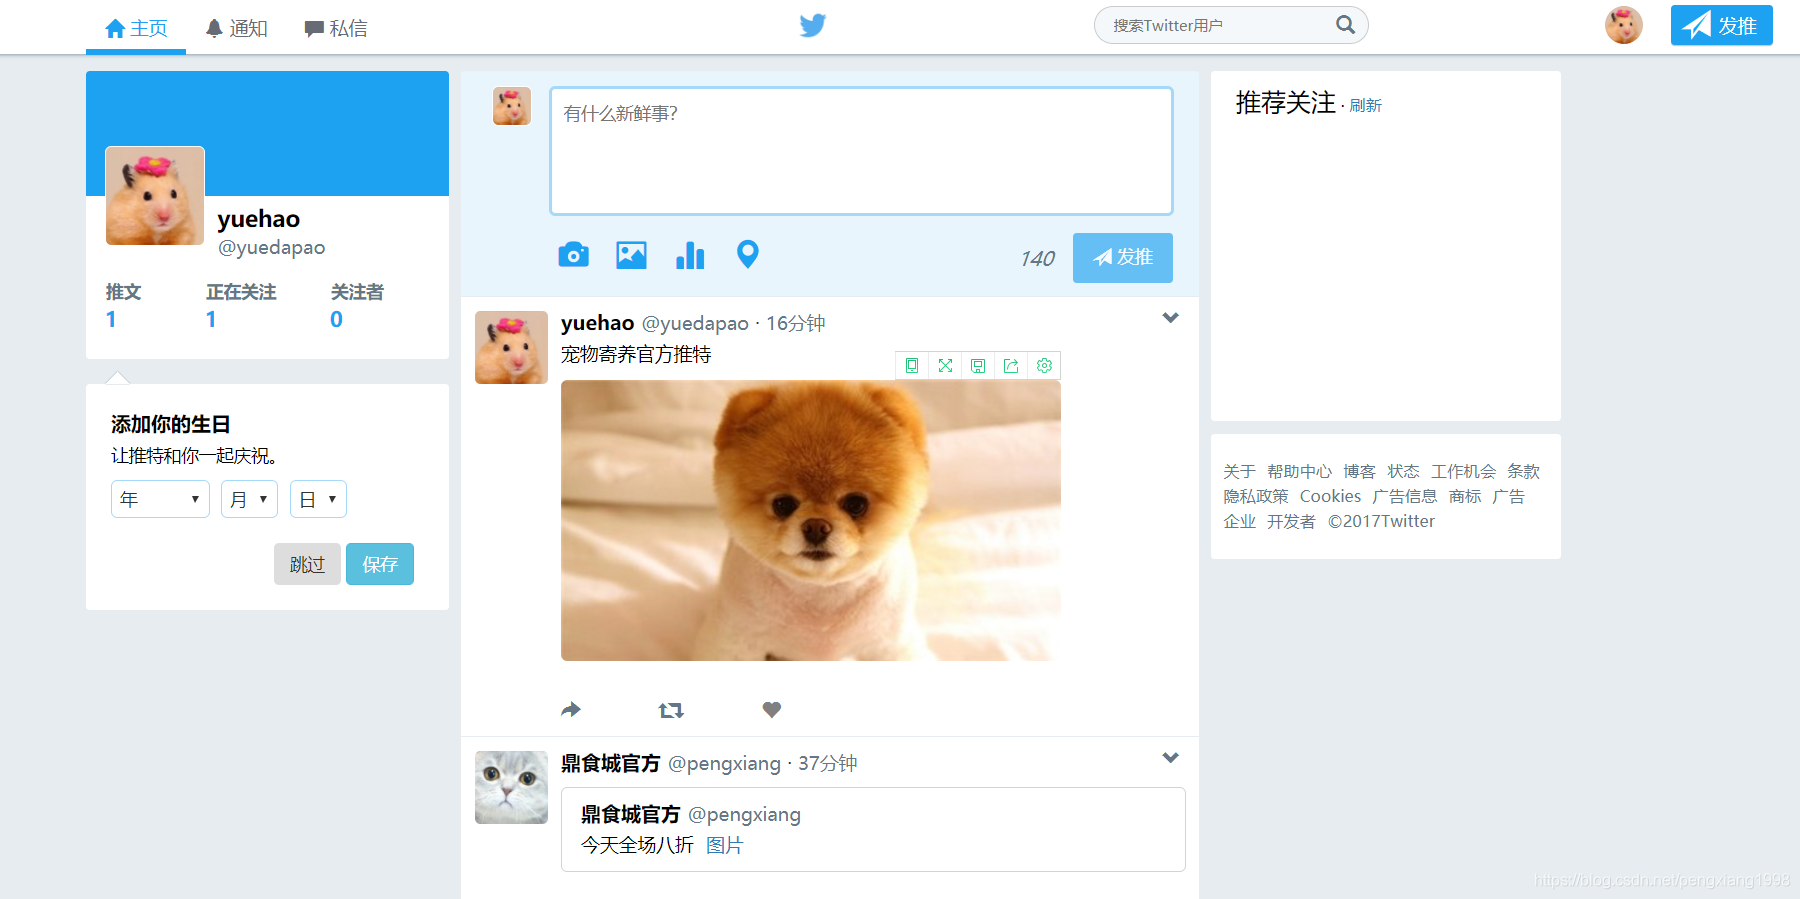
Task: Click the small avatar beside compose box
Action: pyautogui.click(x=512, y=106)
